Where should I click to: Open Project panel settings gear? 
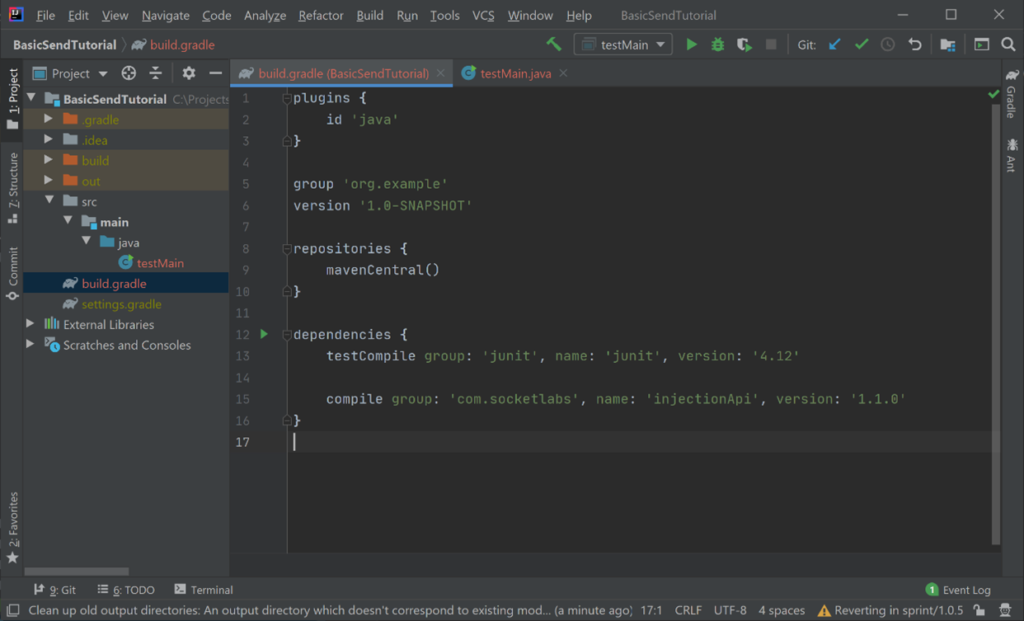coord(189,73)
